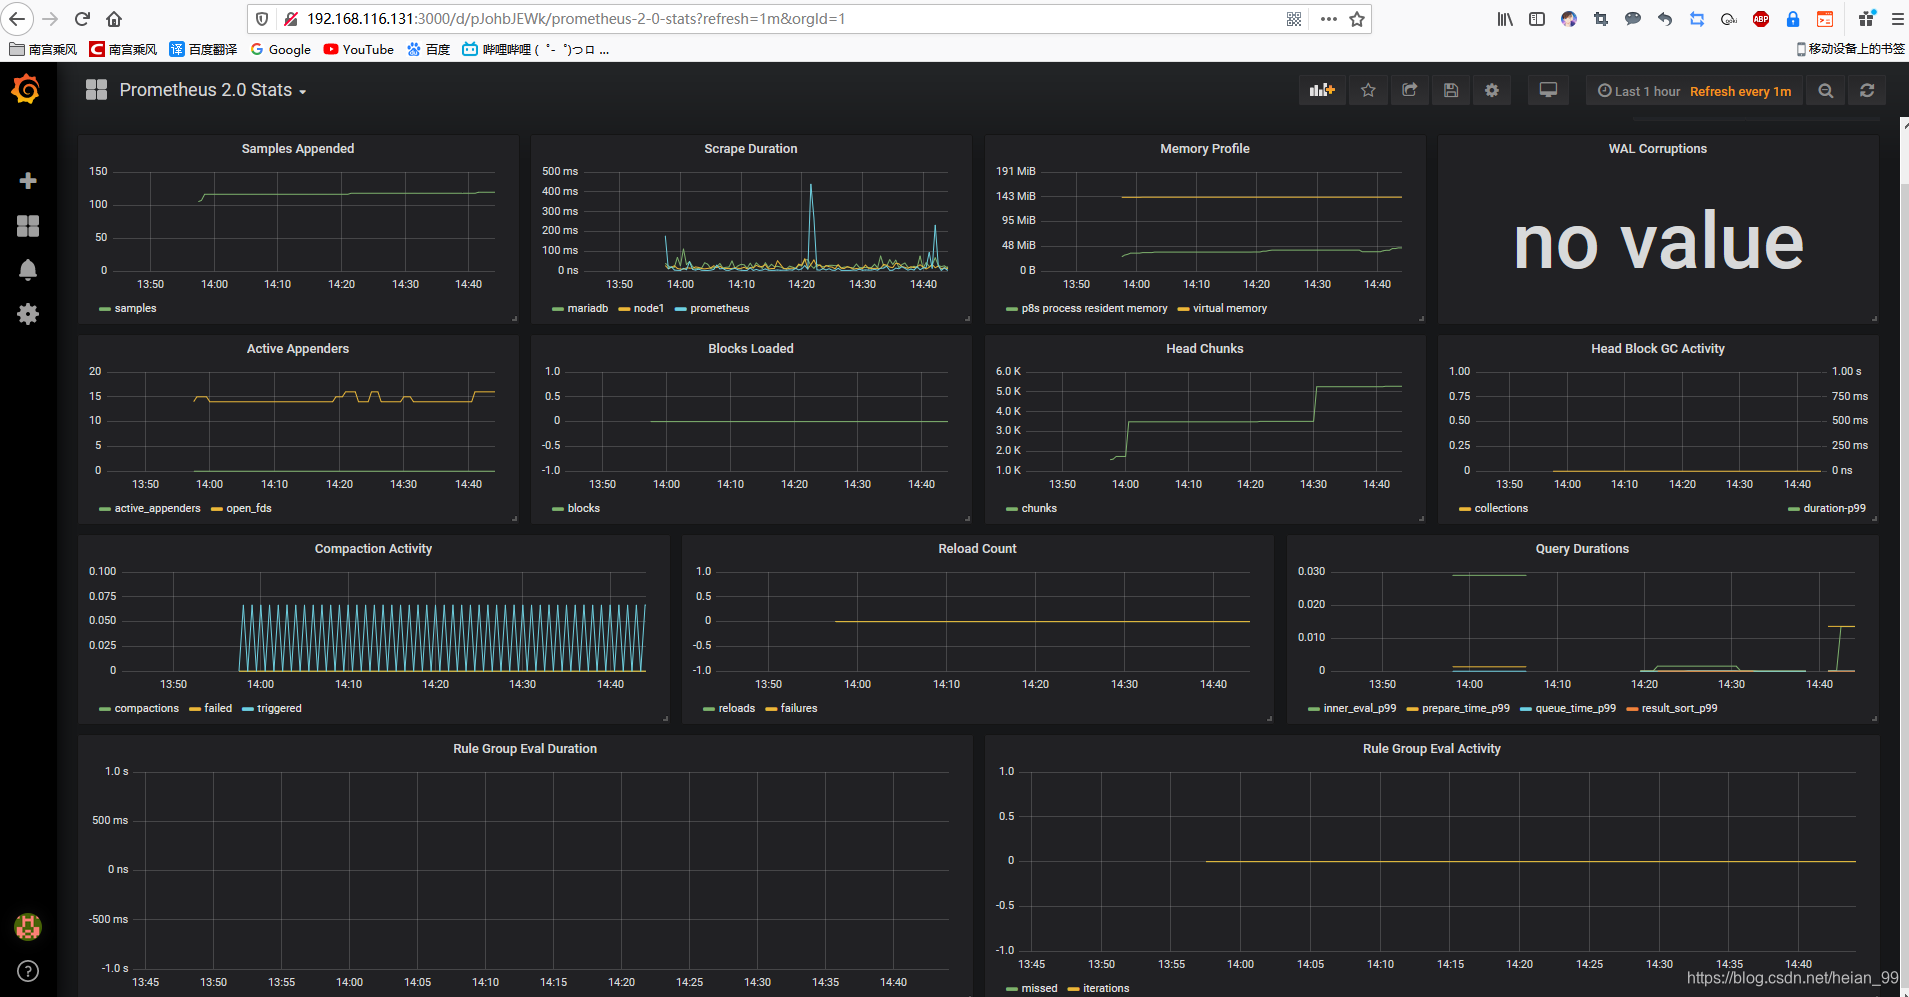This screenshot has height=997, width=1909.
Task: Open the 百度 bookmark
Action: click(x=429, y=49)
